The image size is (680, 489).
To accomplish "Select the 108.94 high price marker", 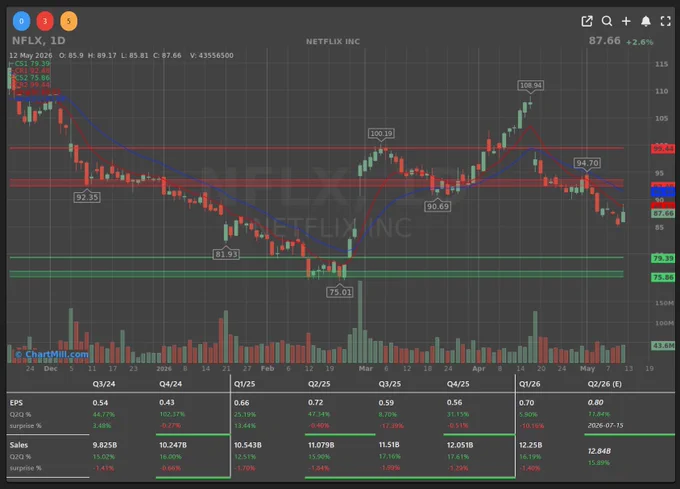I will click(x=531, y=85).
